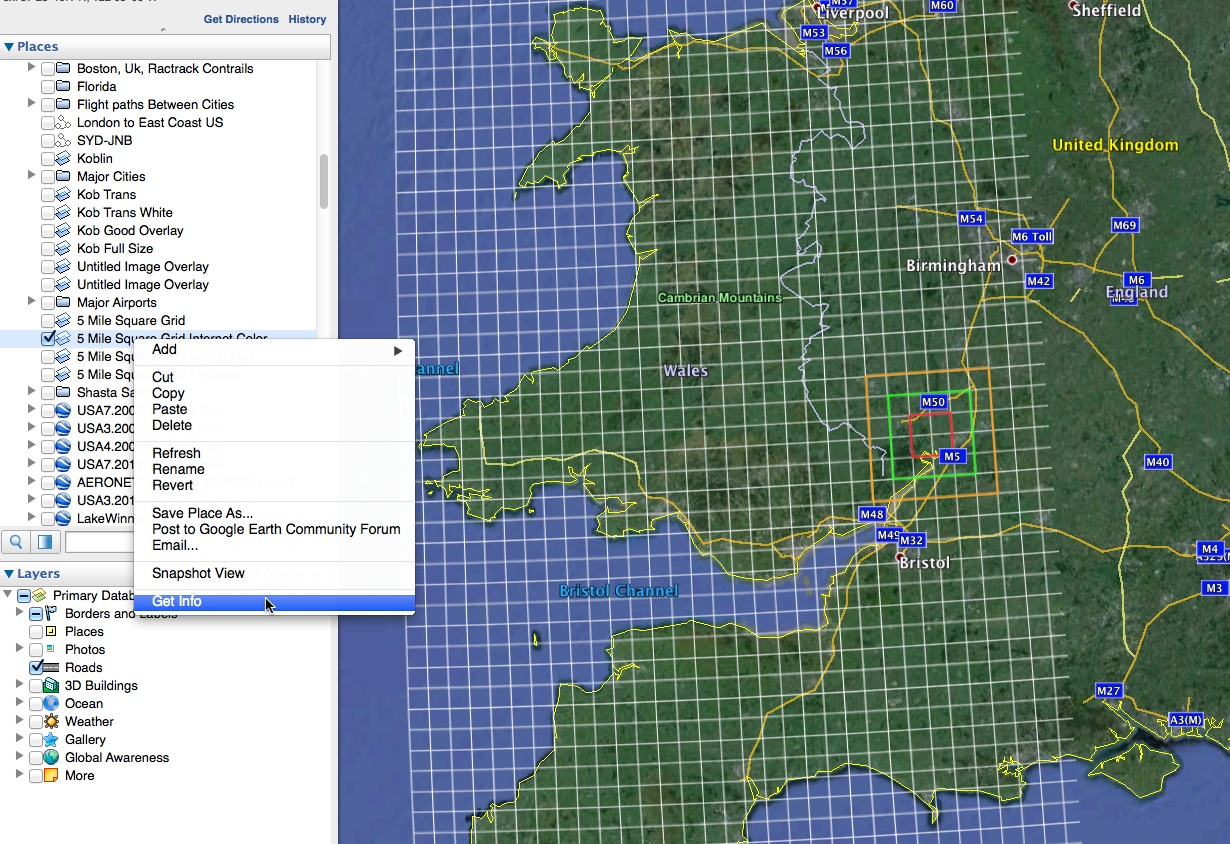Viewport: 1230px width, 844px height.
Task: Uncheck the Roads layer checkbox
Action: [37, 667]
